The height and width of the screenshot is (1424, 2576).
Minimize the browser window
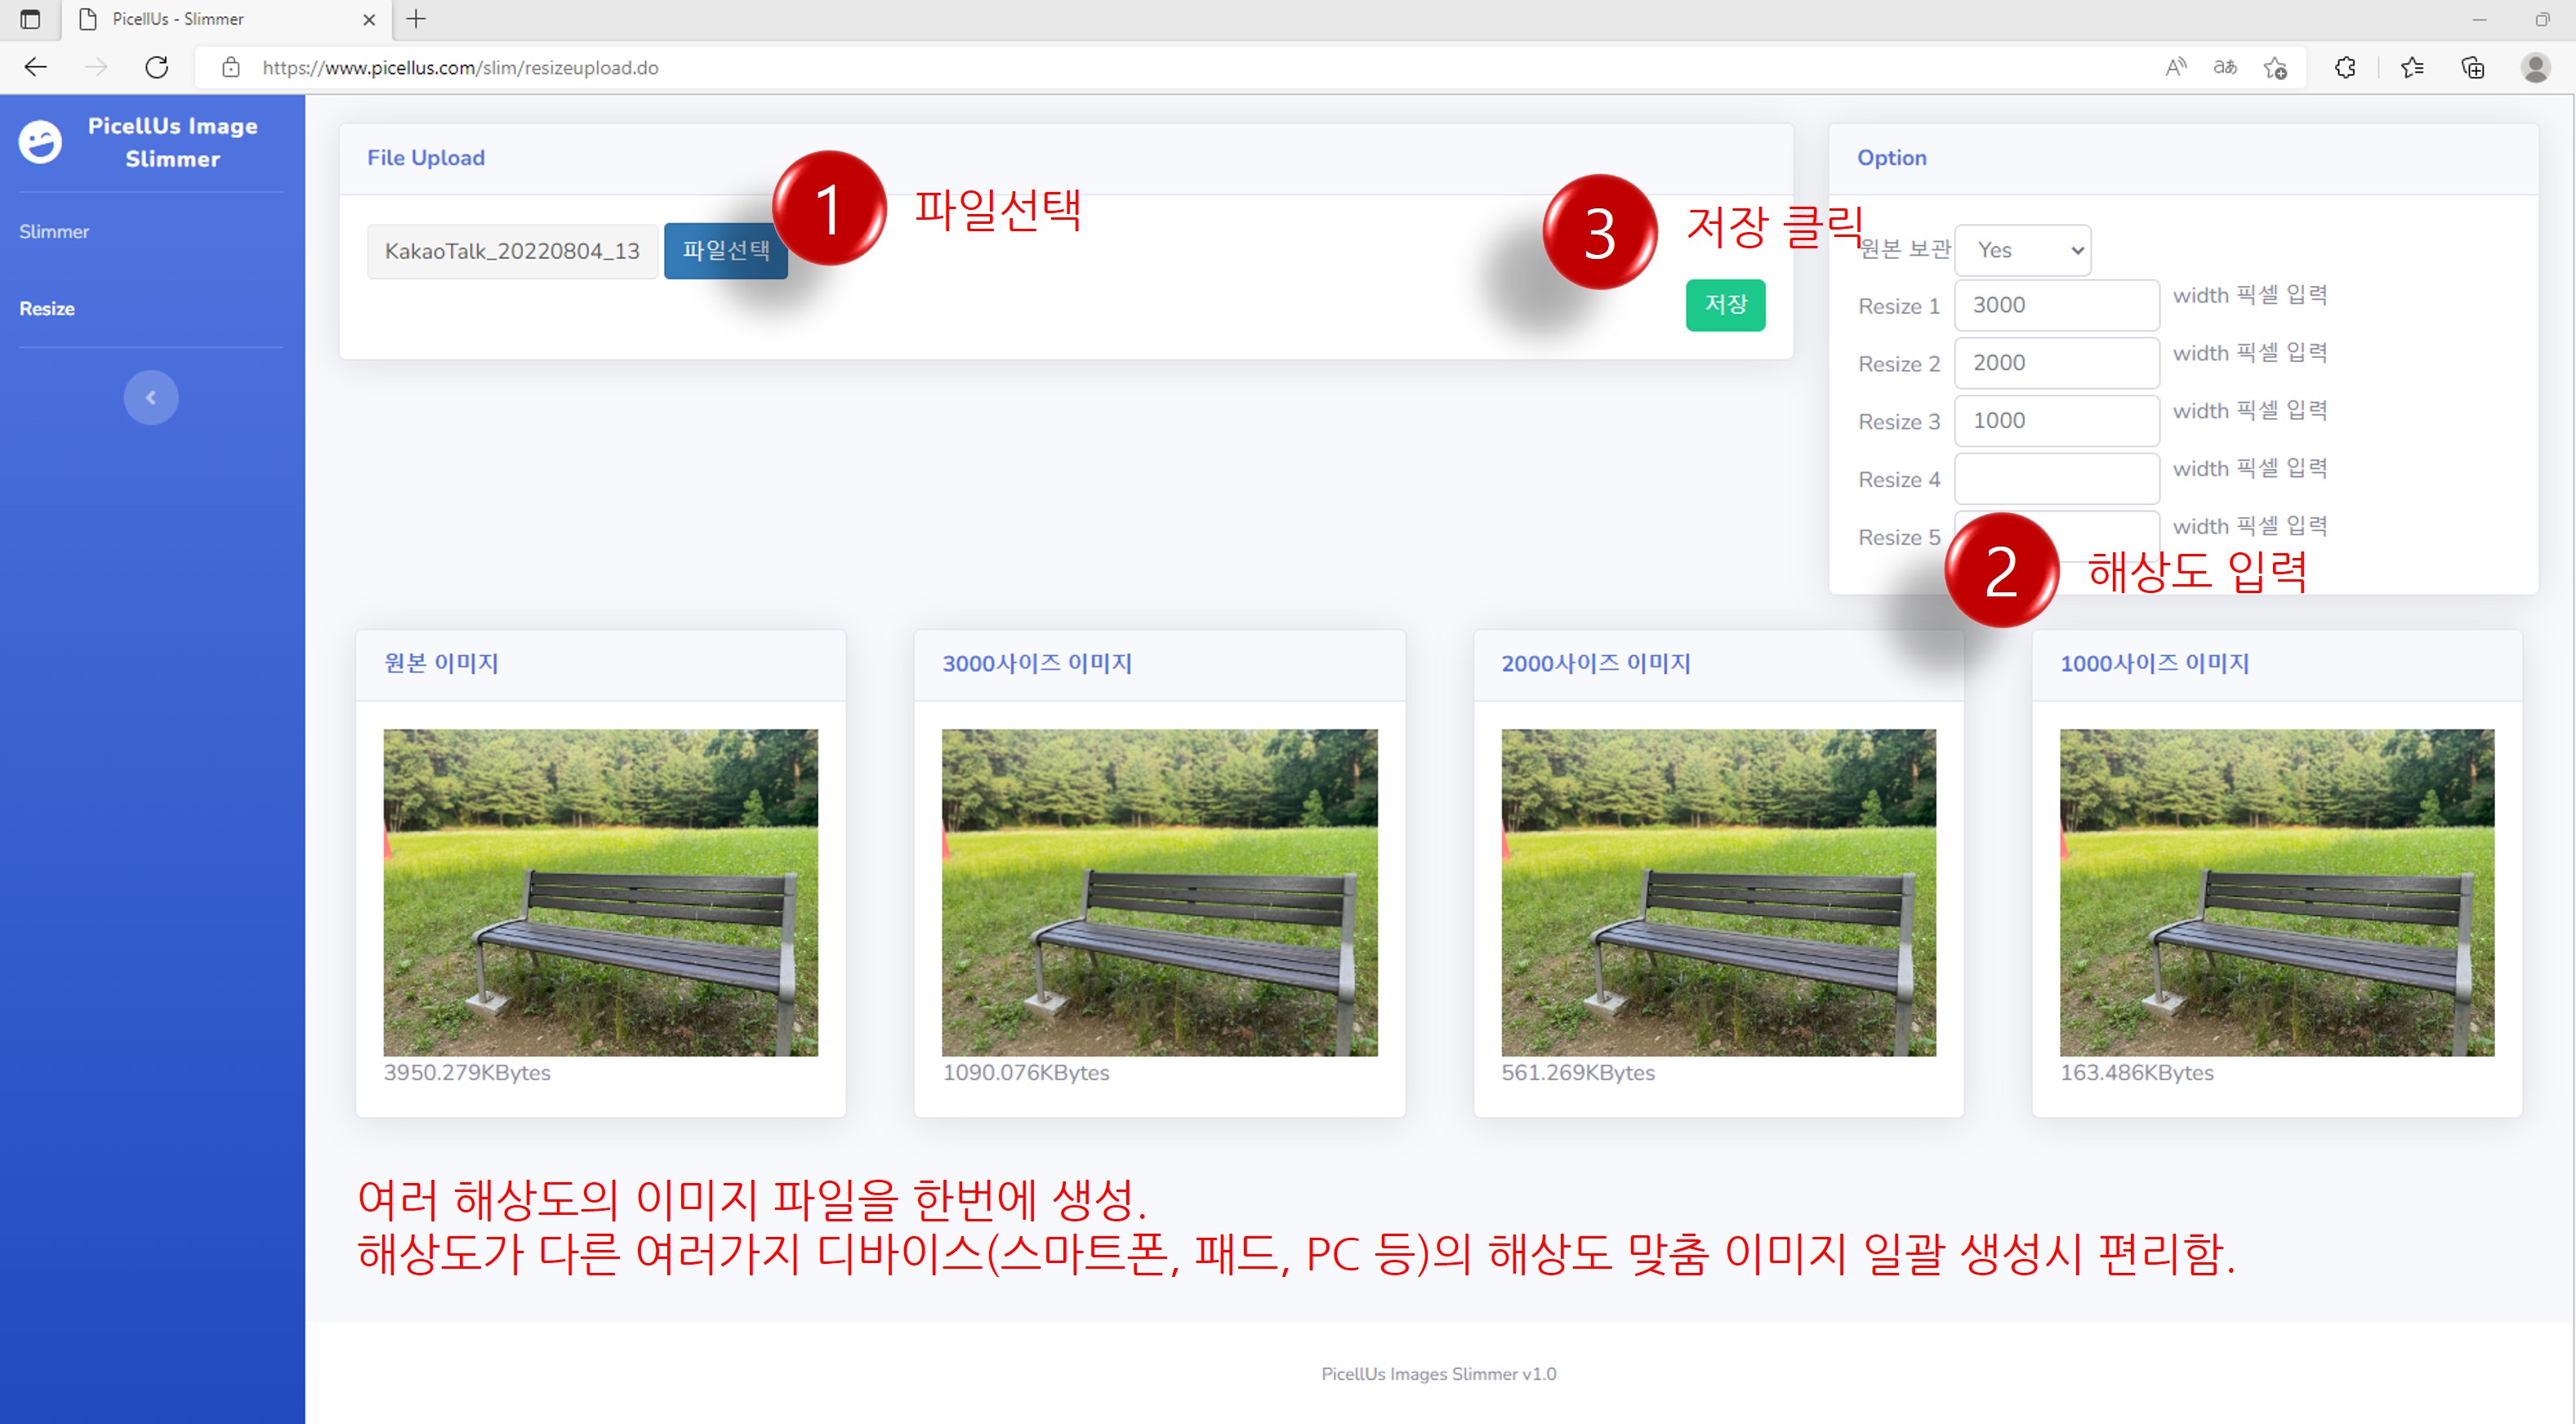coord(2479,19)
